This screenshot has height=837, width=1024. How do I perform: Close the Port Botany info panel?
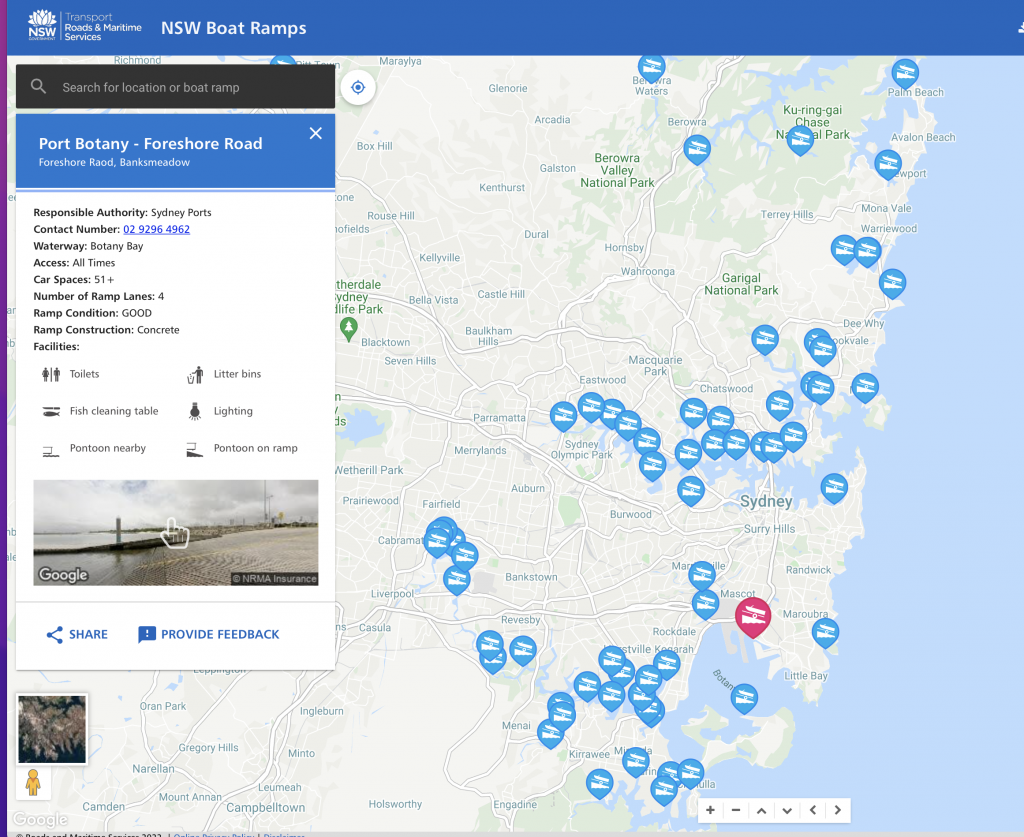(315, 133)
